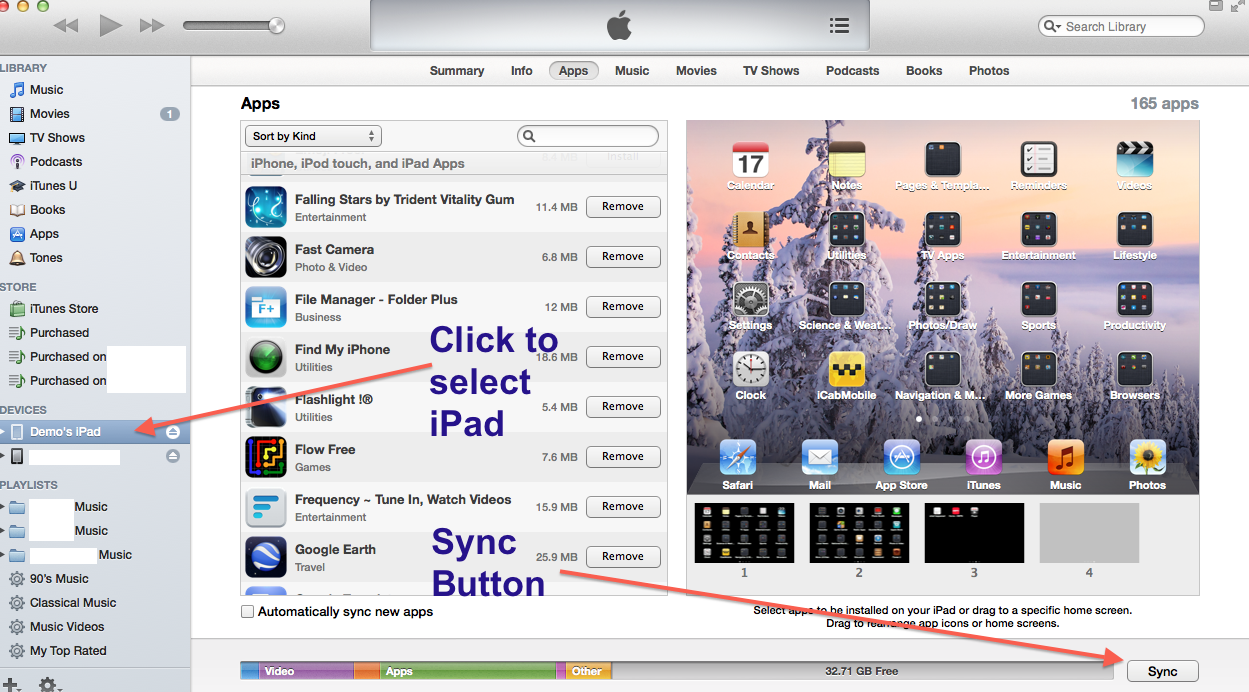Remove the Flow Free game

(x=623, y=457)
